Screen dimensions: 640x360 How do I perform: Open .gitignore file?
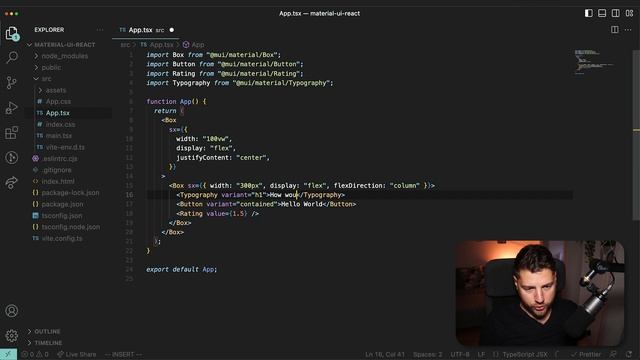pyautogui.click(x=56, y=170)
